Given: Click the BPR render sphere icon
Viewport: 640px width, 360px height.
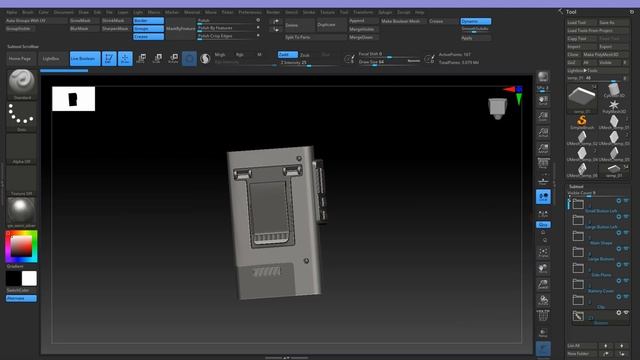Looking at the screenshot, I should click(543, 77).
